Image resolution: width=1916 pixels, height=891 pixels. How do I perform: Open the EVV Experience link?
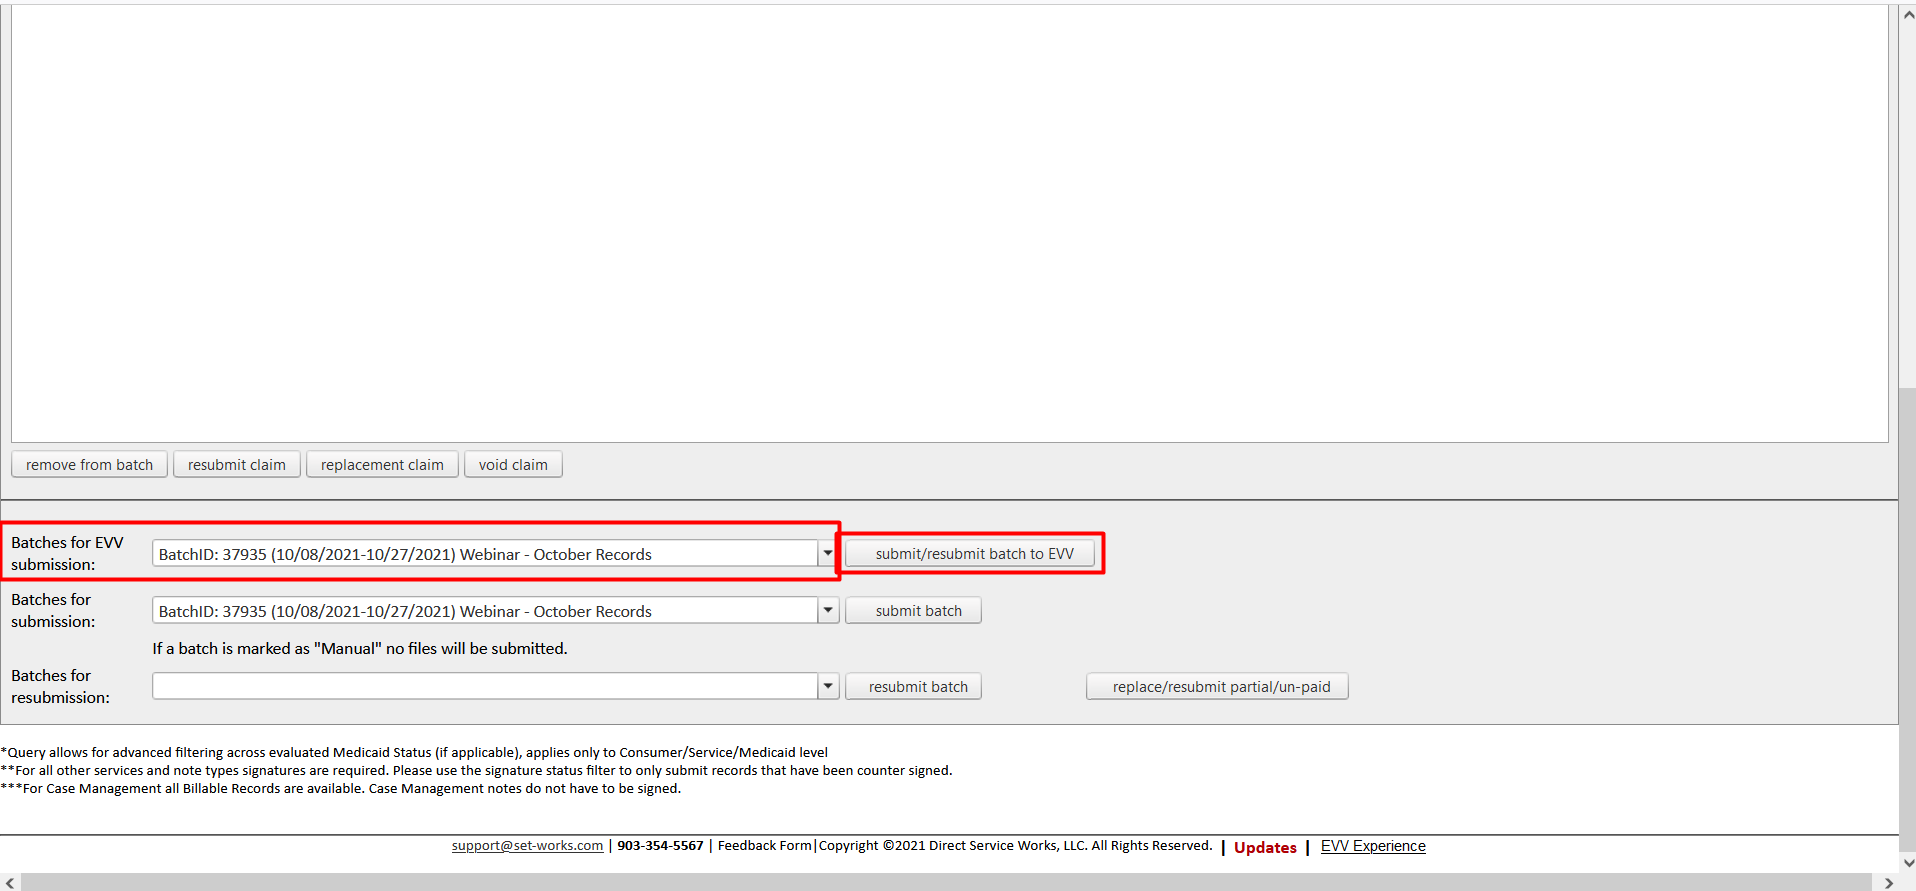(x=1372, y=846)
